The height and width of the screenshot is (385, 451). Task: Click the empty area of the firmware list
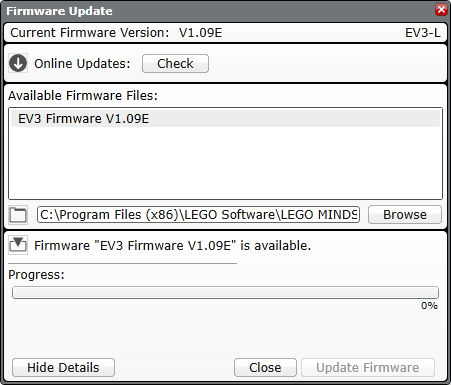[x=225, y=163]
